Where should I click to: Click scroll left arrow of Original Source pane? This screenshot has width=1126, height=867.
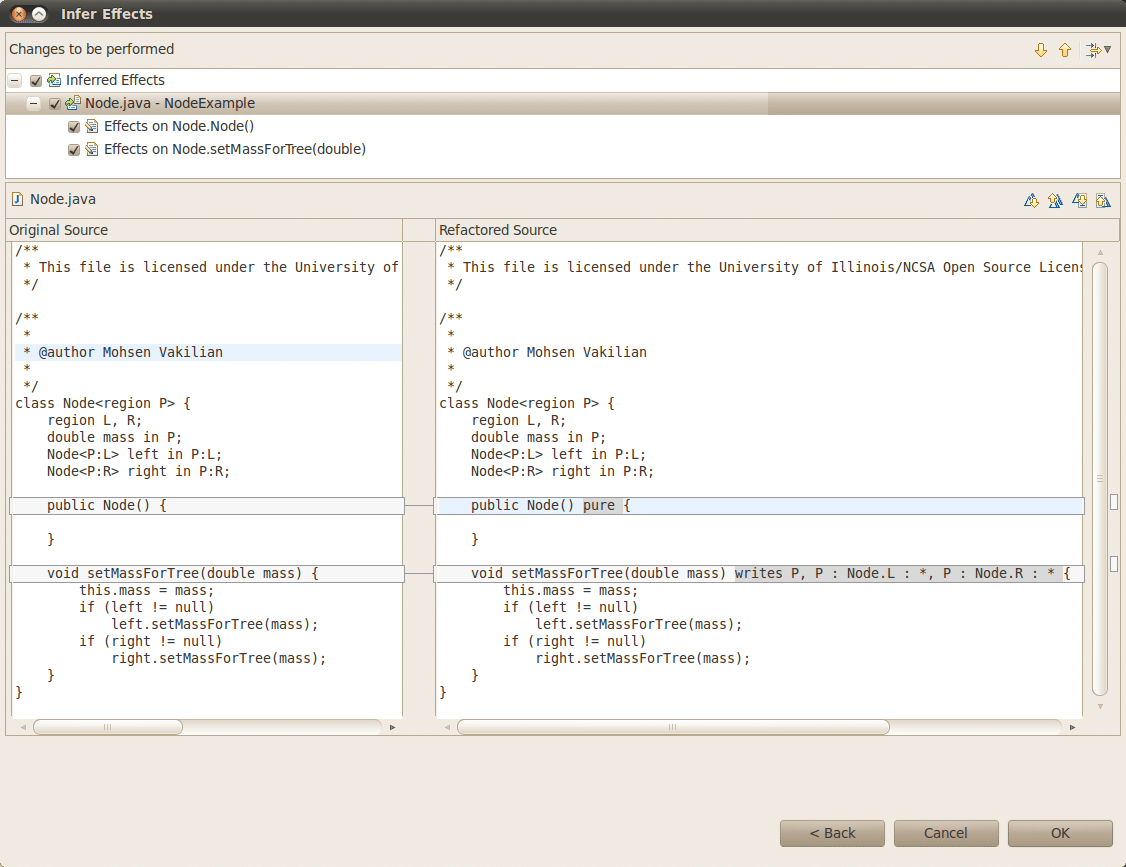click(23, 727)
